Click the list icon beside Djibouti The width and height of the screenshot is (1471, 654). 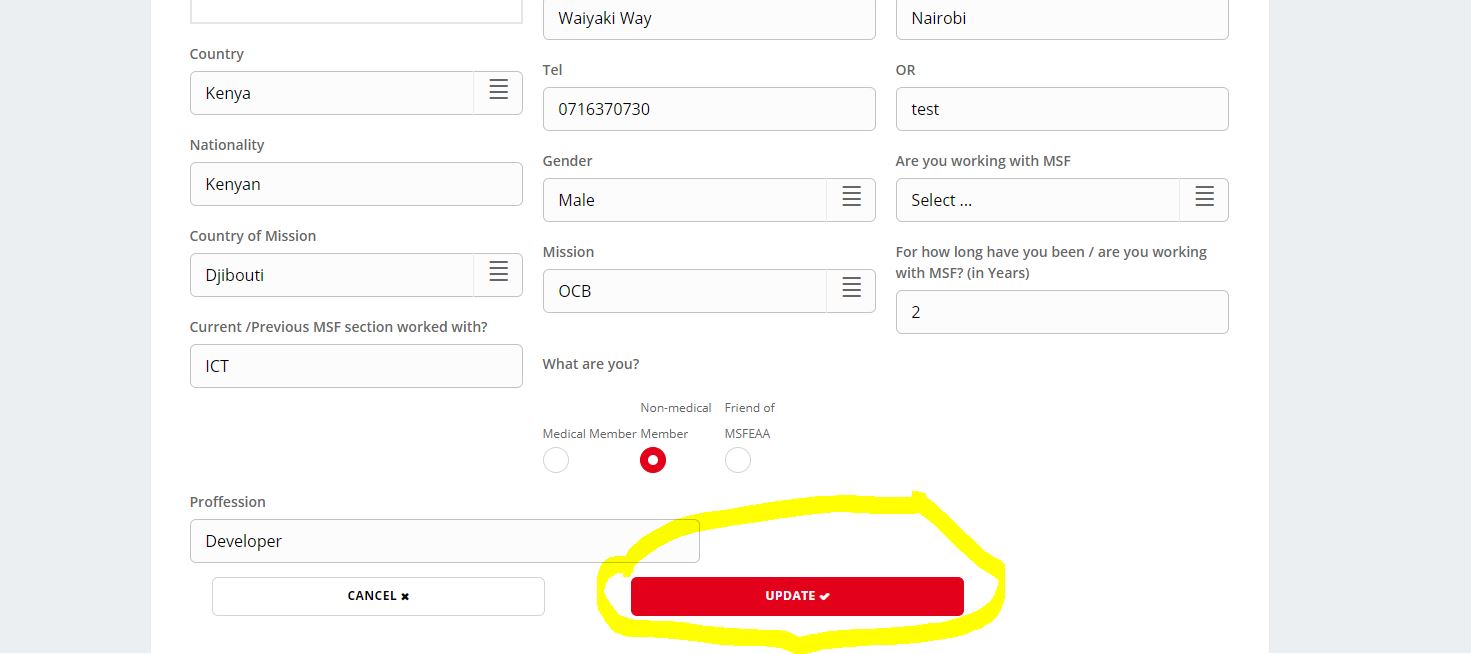click(498, 274)
